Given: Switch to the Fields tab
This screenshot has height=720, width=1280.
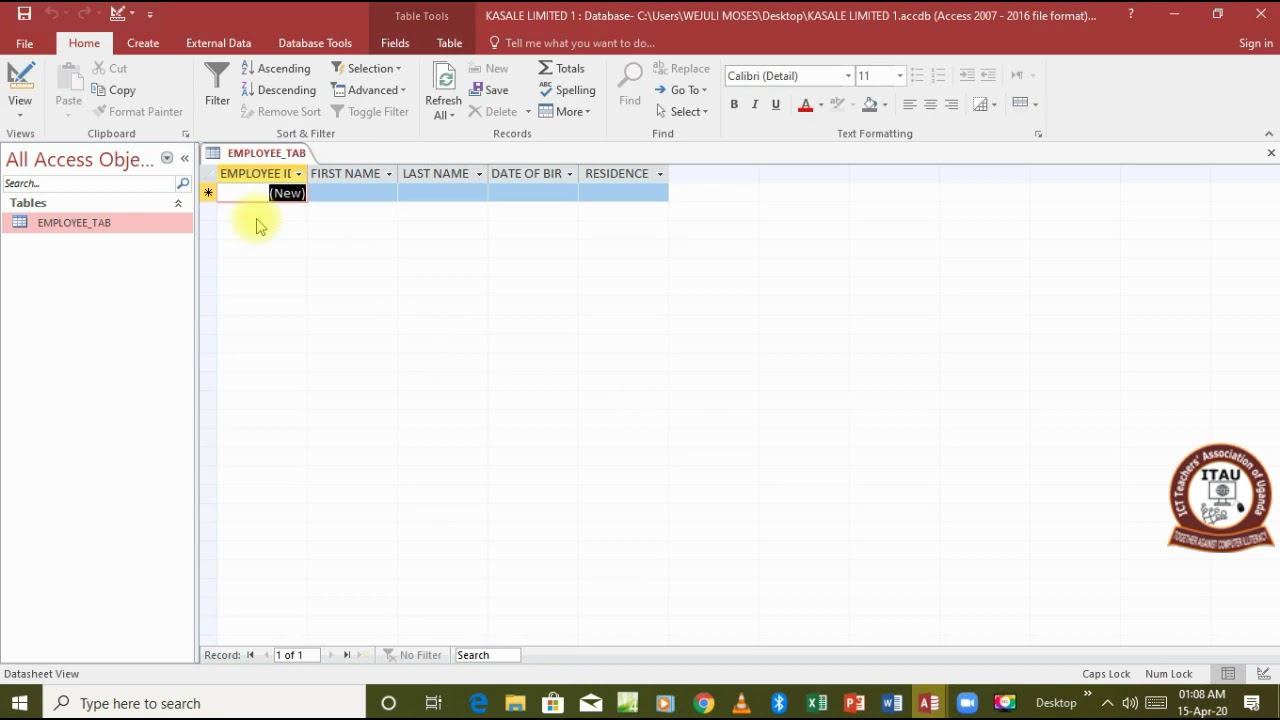Looking at the screenshot, I should tap(395, 43).
